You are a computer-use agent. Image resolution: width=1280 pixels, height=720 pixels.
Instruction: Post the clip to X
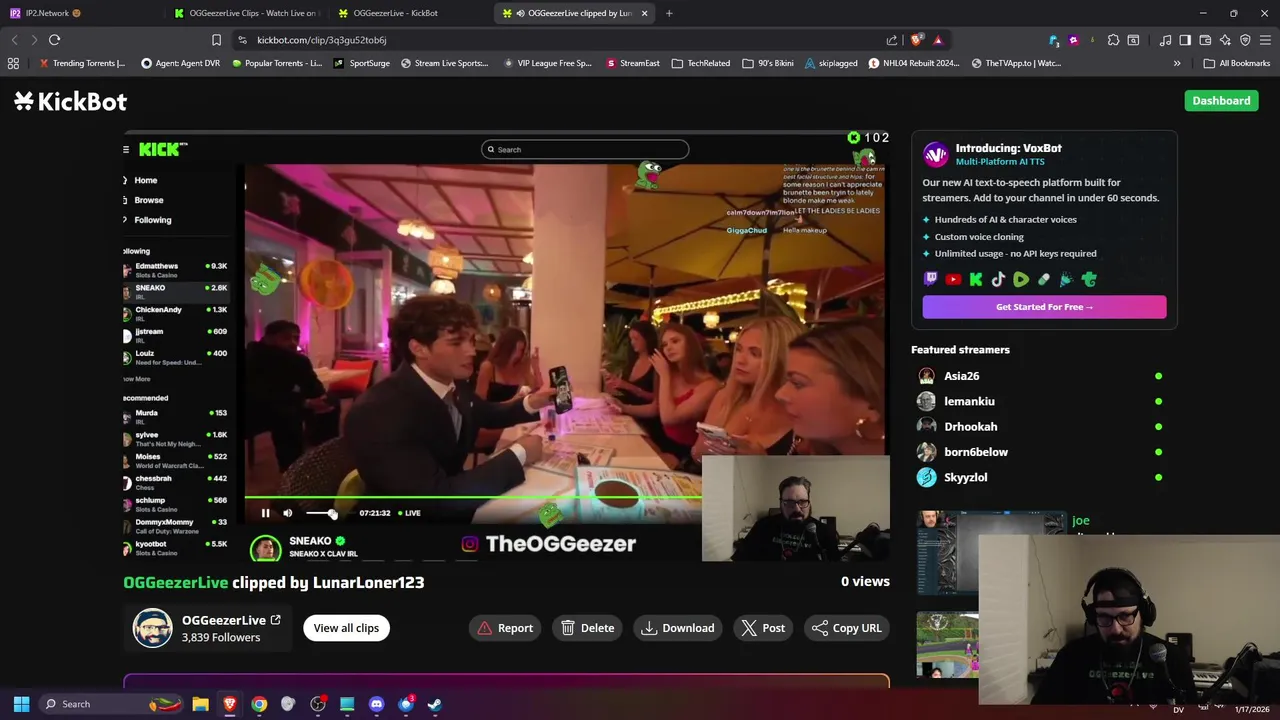point(764,628)
